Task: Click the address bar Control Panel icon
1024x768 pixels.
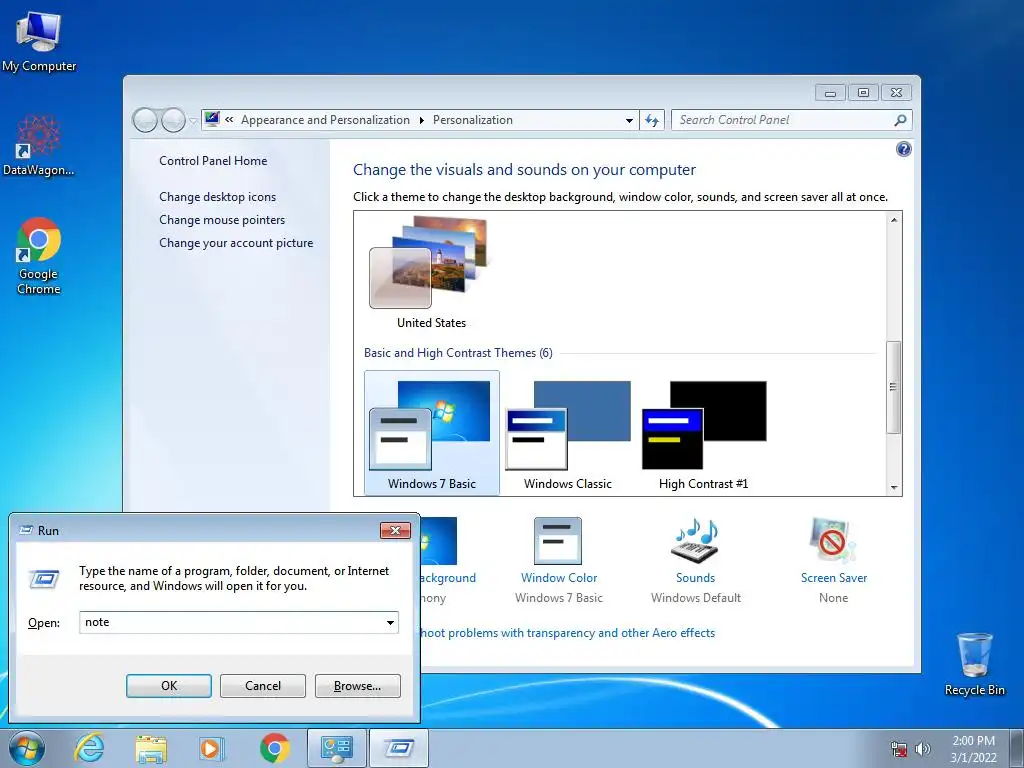Action: pos(212,120)
